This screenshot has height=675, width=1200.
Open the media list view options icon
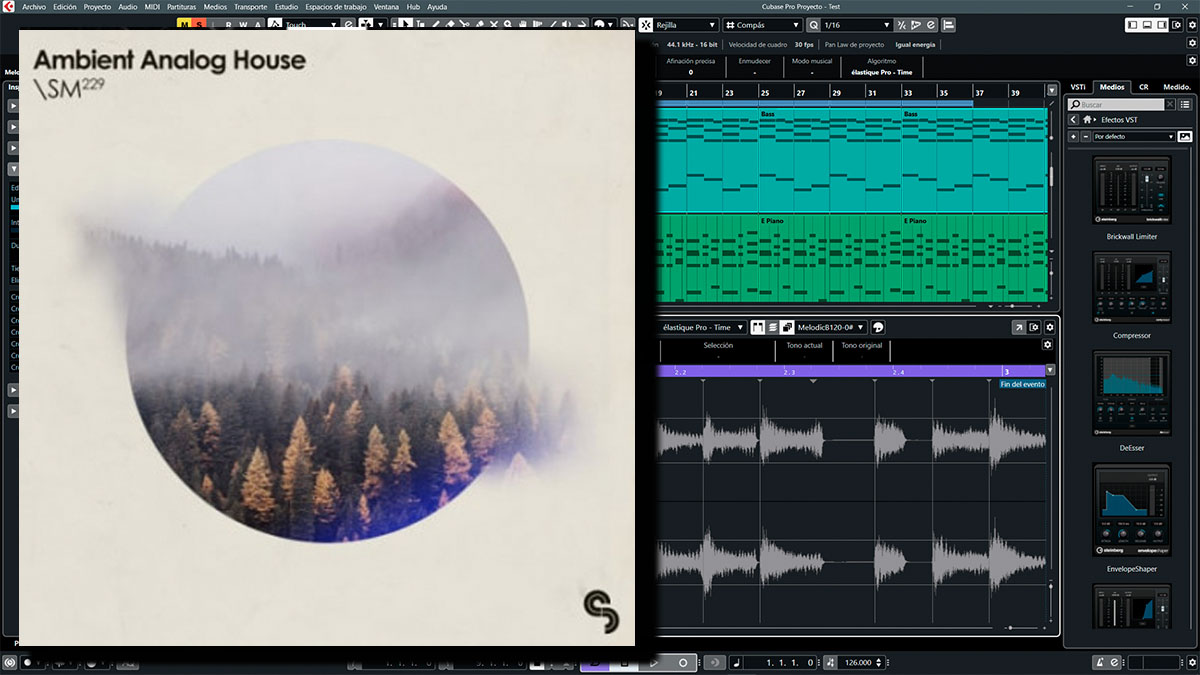(1186, 104)
